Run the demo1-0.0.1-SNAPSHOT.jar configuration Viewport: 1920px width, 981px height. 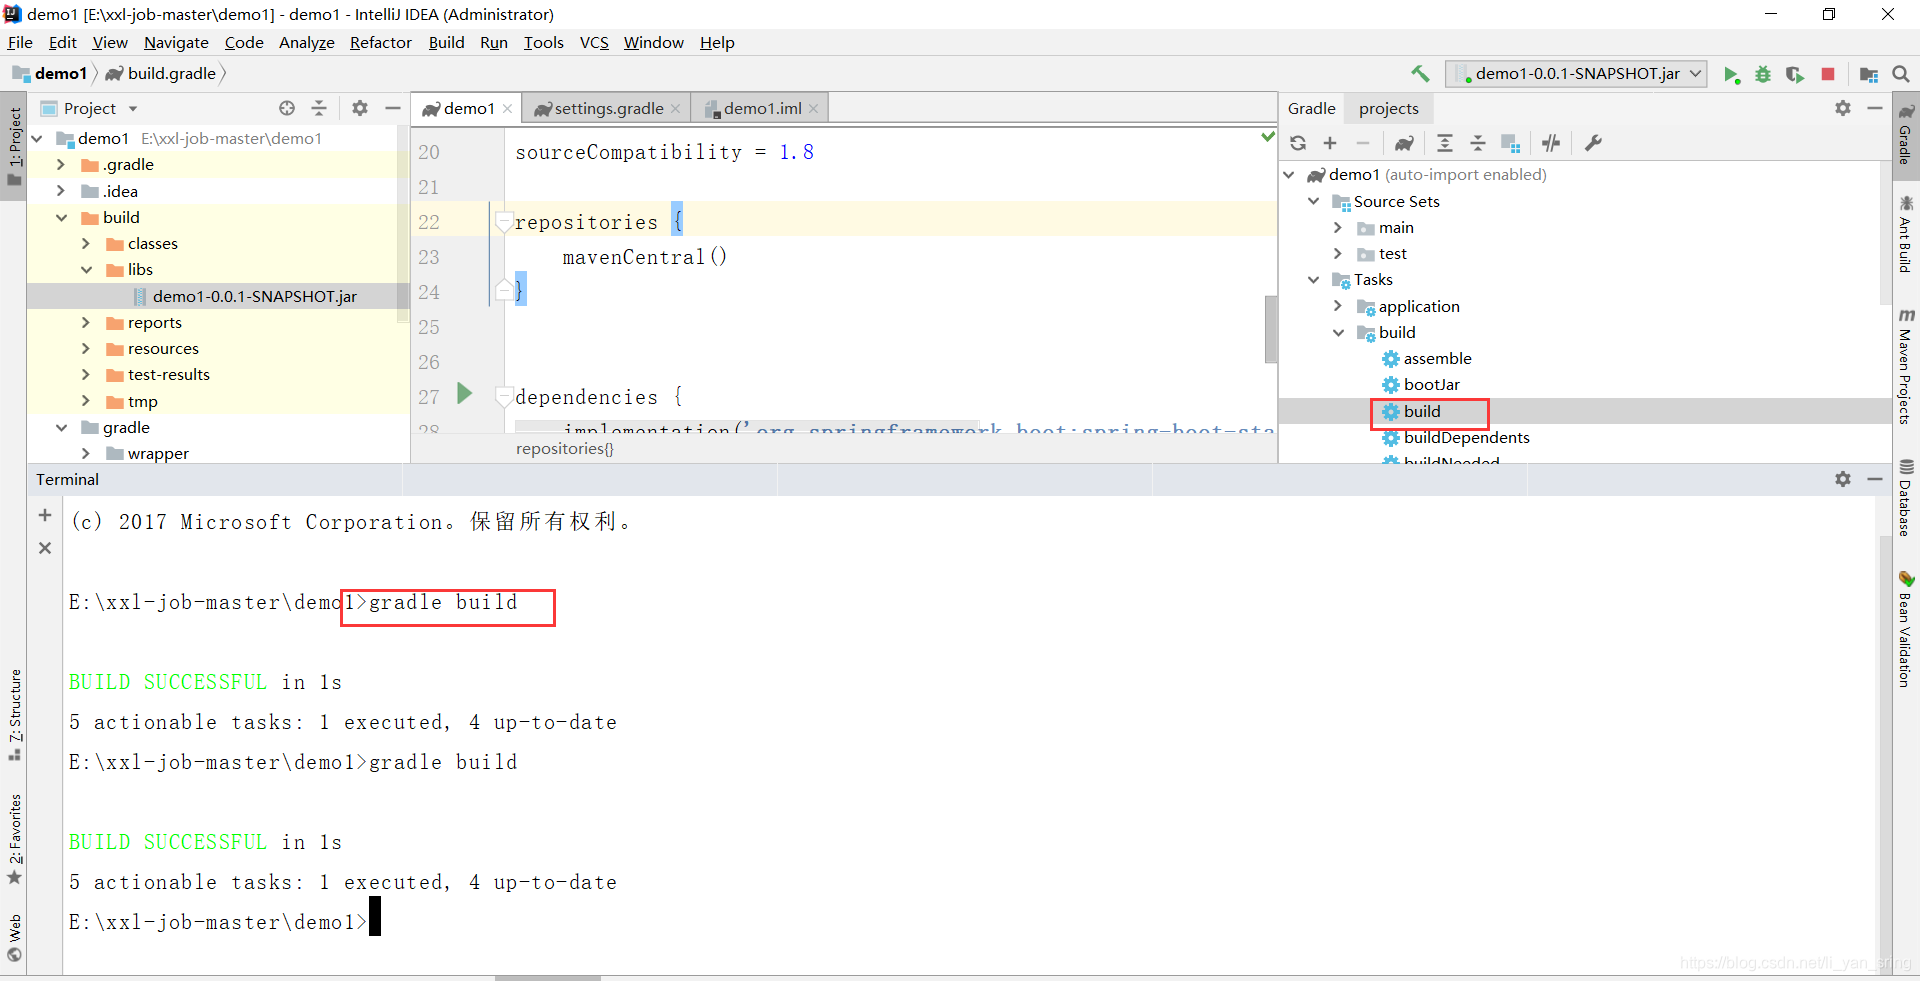(x=1731, y=74)
